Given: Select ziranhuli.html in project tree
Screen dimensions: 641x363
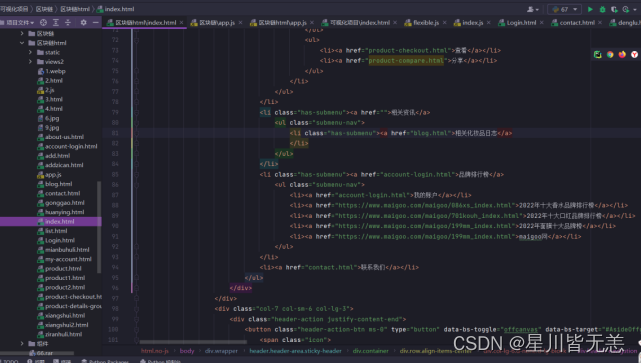Looking at the screenshot, I should (x=63, y=334).
